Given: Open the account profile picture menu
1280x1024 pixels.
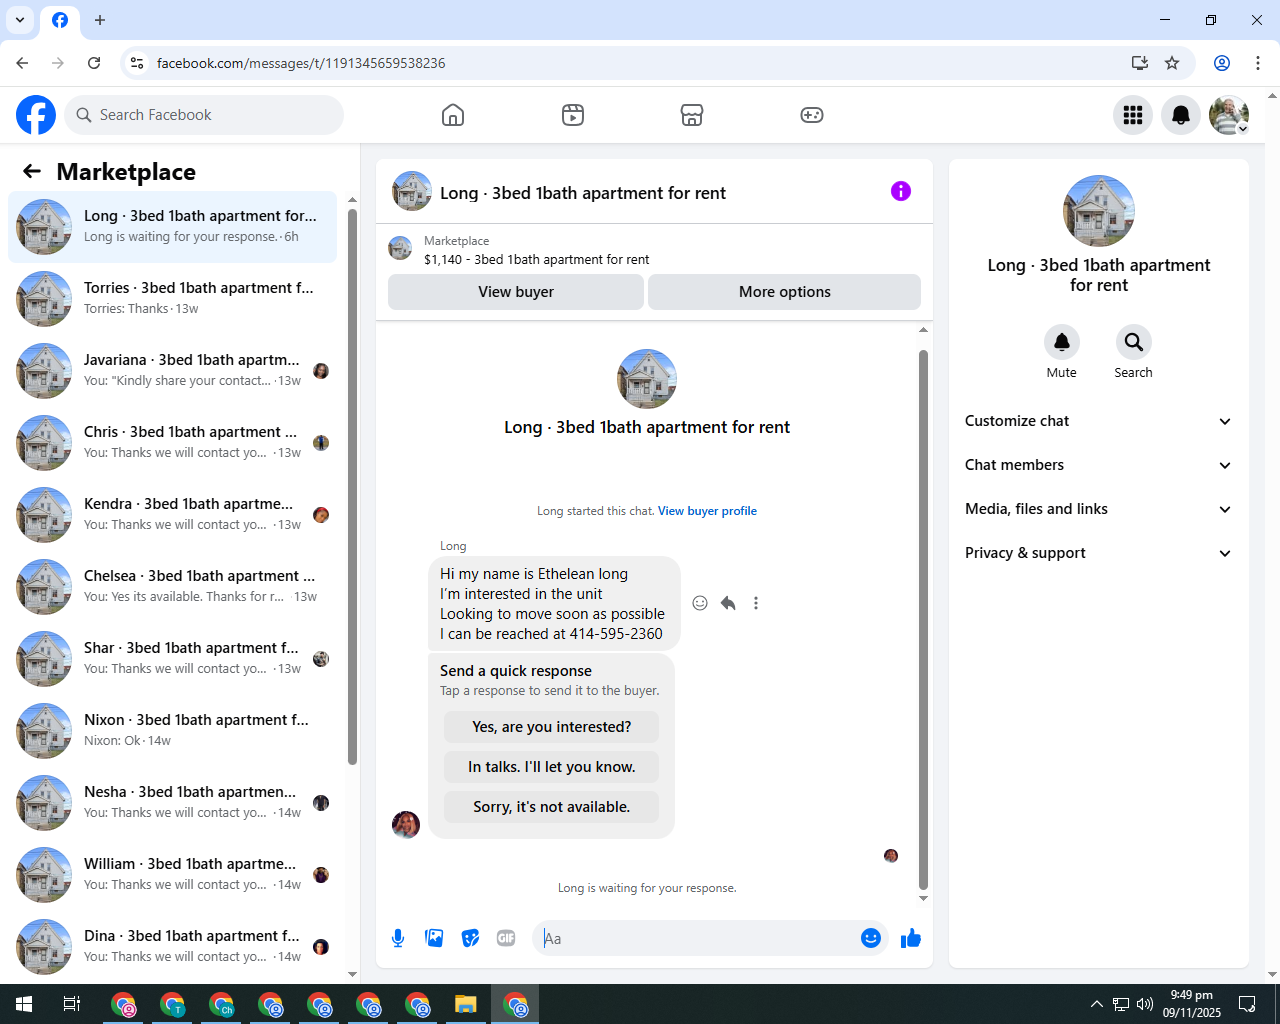Looking at the screenshot, I should point(1229,115).
